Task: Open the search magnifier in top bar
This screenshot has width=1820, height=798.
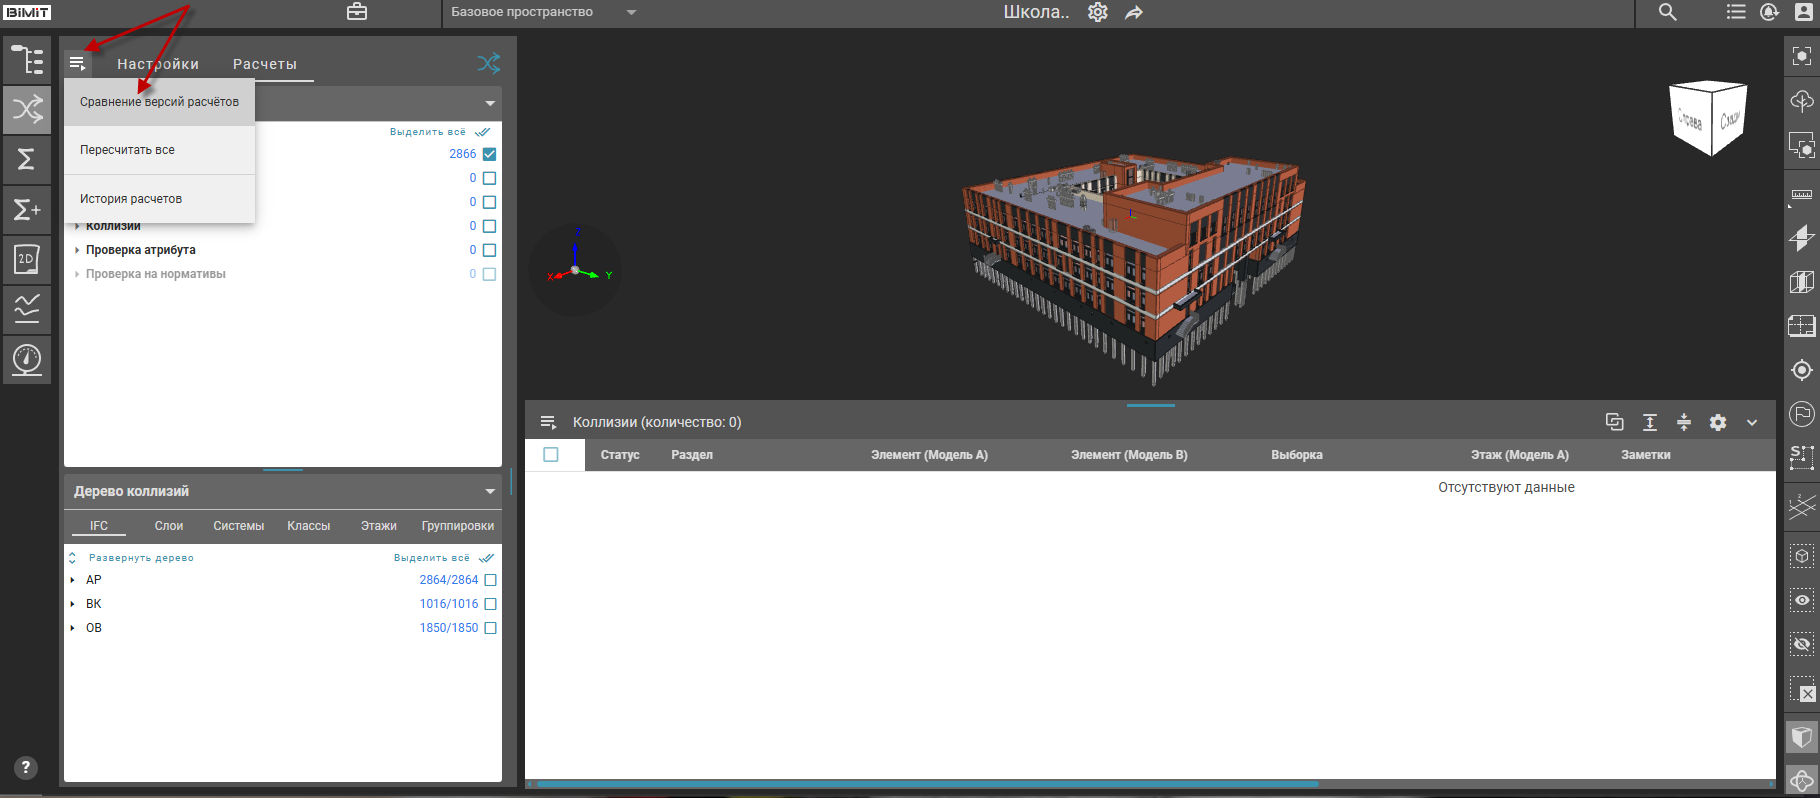Action: point(1667,12)
